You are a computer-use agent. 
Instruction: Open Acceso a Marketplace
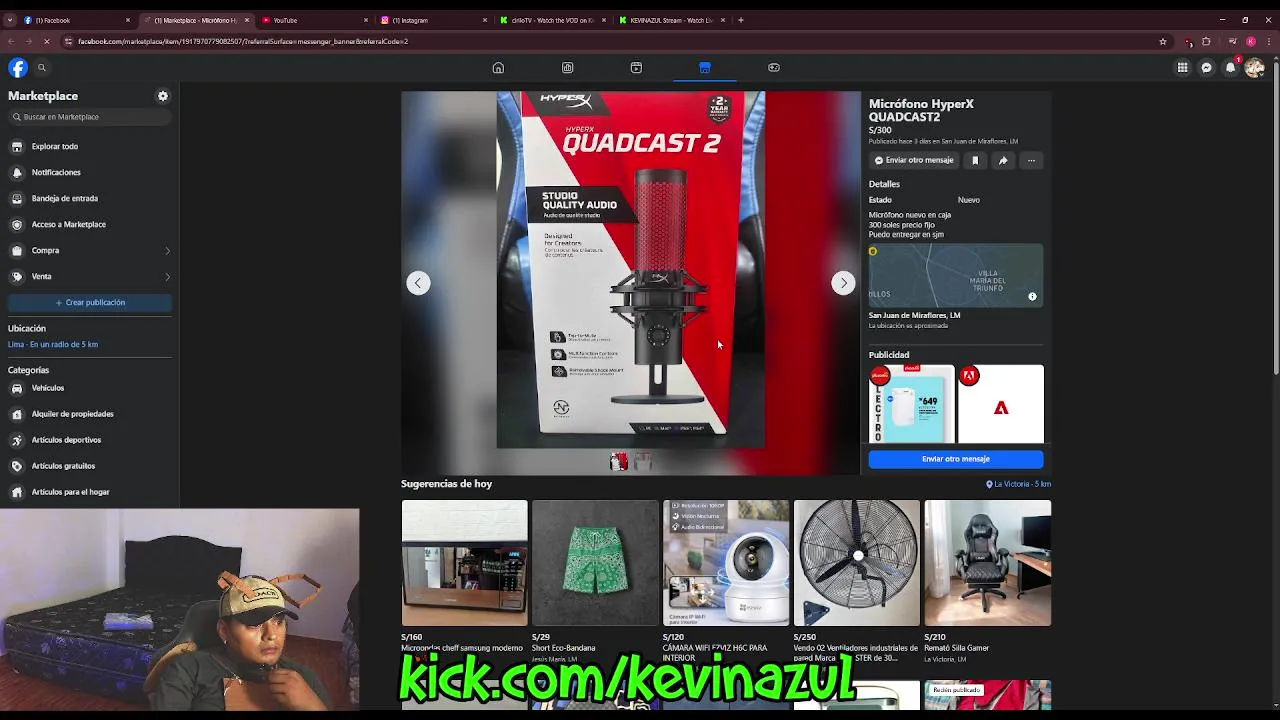tap(90, 224)
